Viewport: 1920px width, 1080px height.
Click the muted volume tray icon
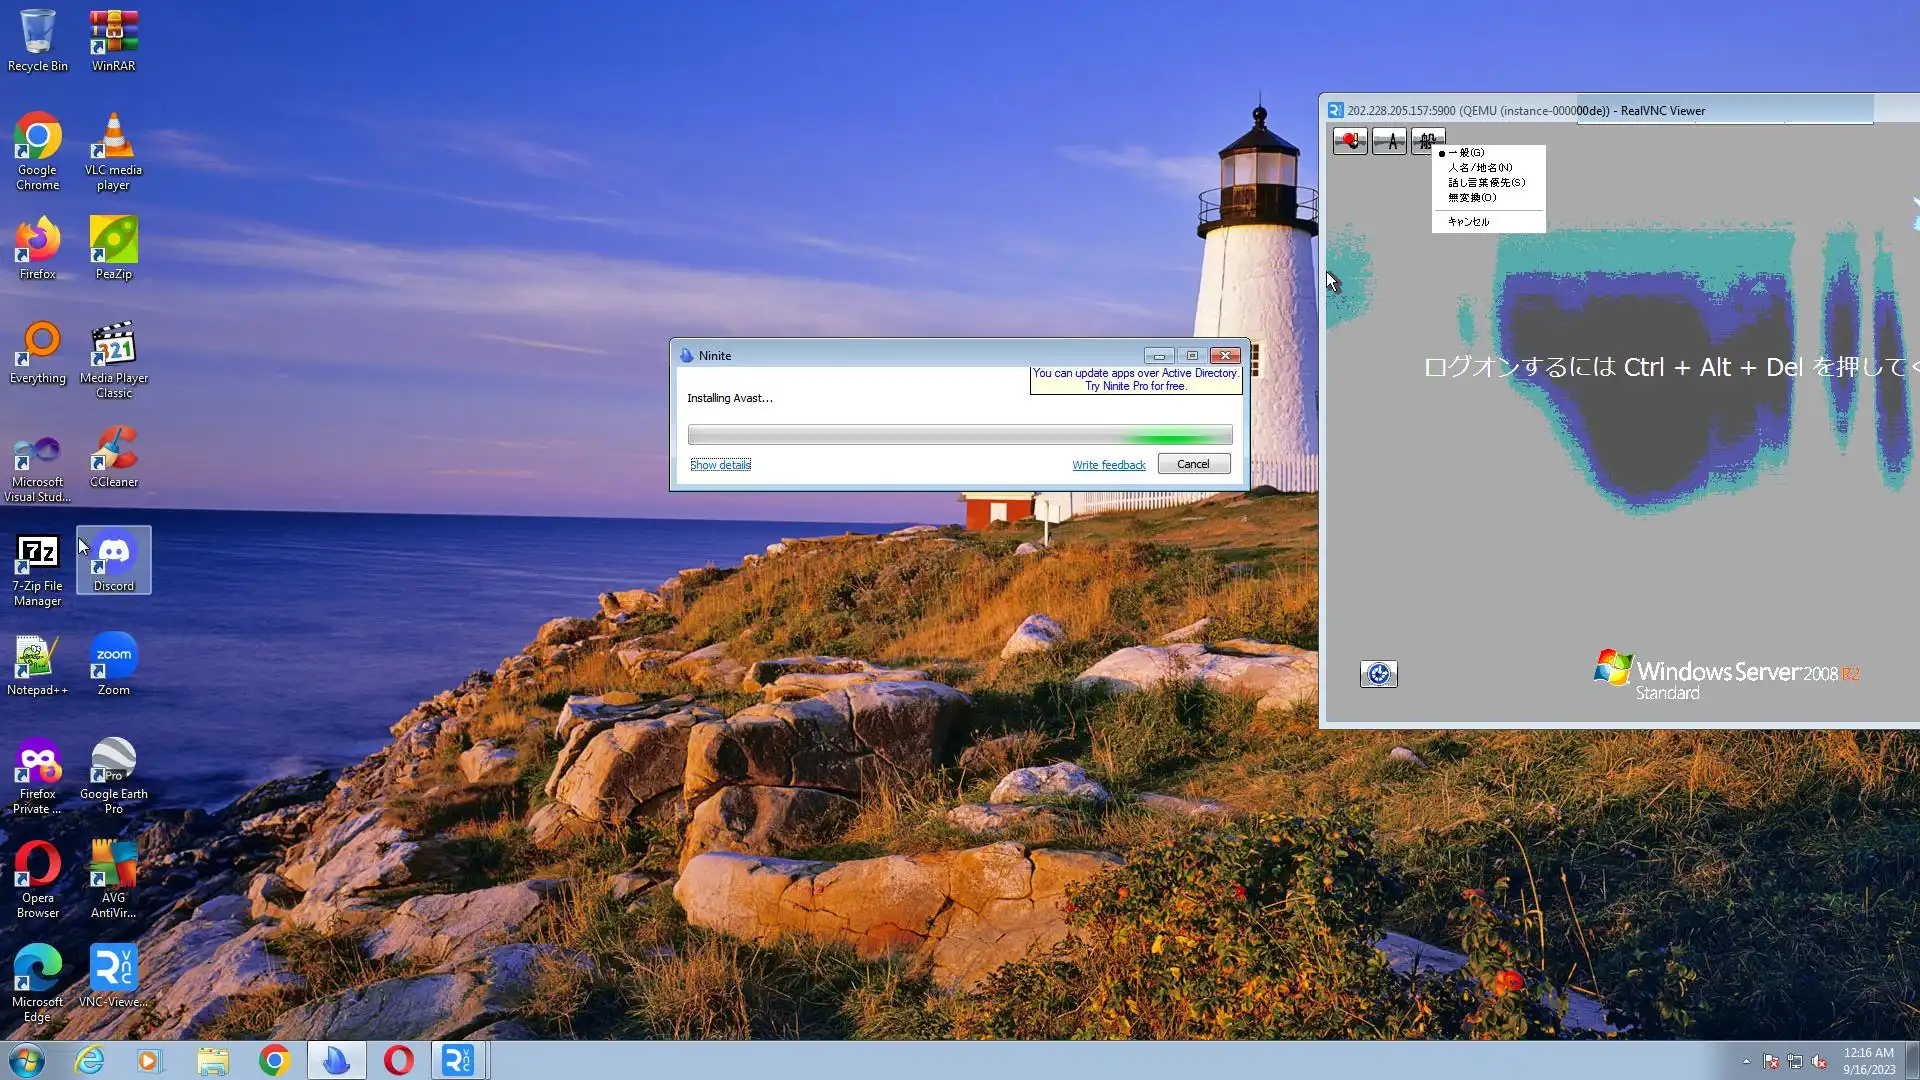tap(1820, 1061)
